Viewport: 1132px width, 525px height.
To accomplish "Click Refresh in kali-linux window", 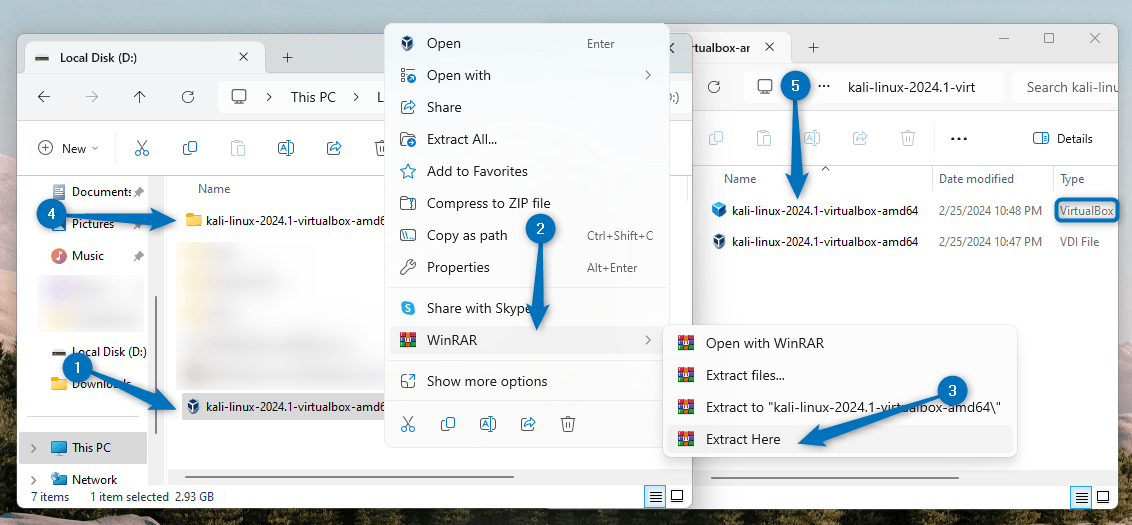I will 715,87.
